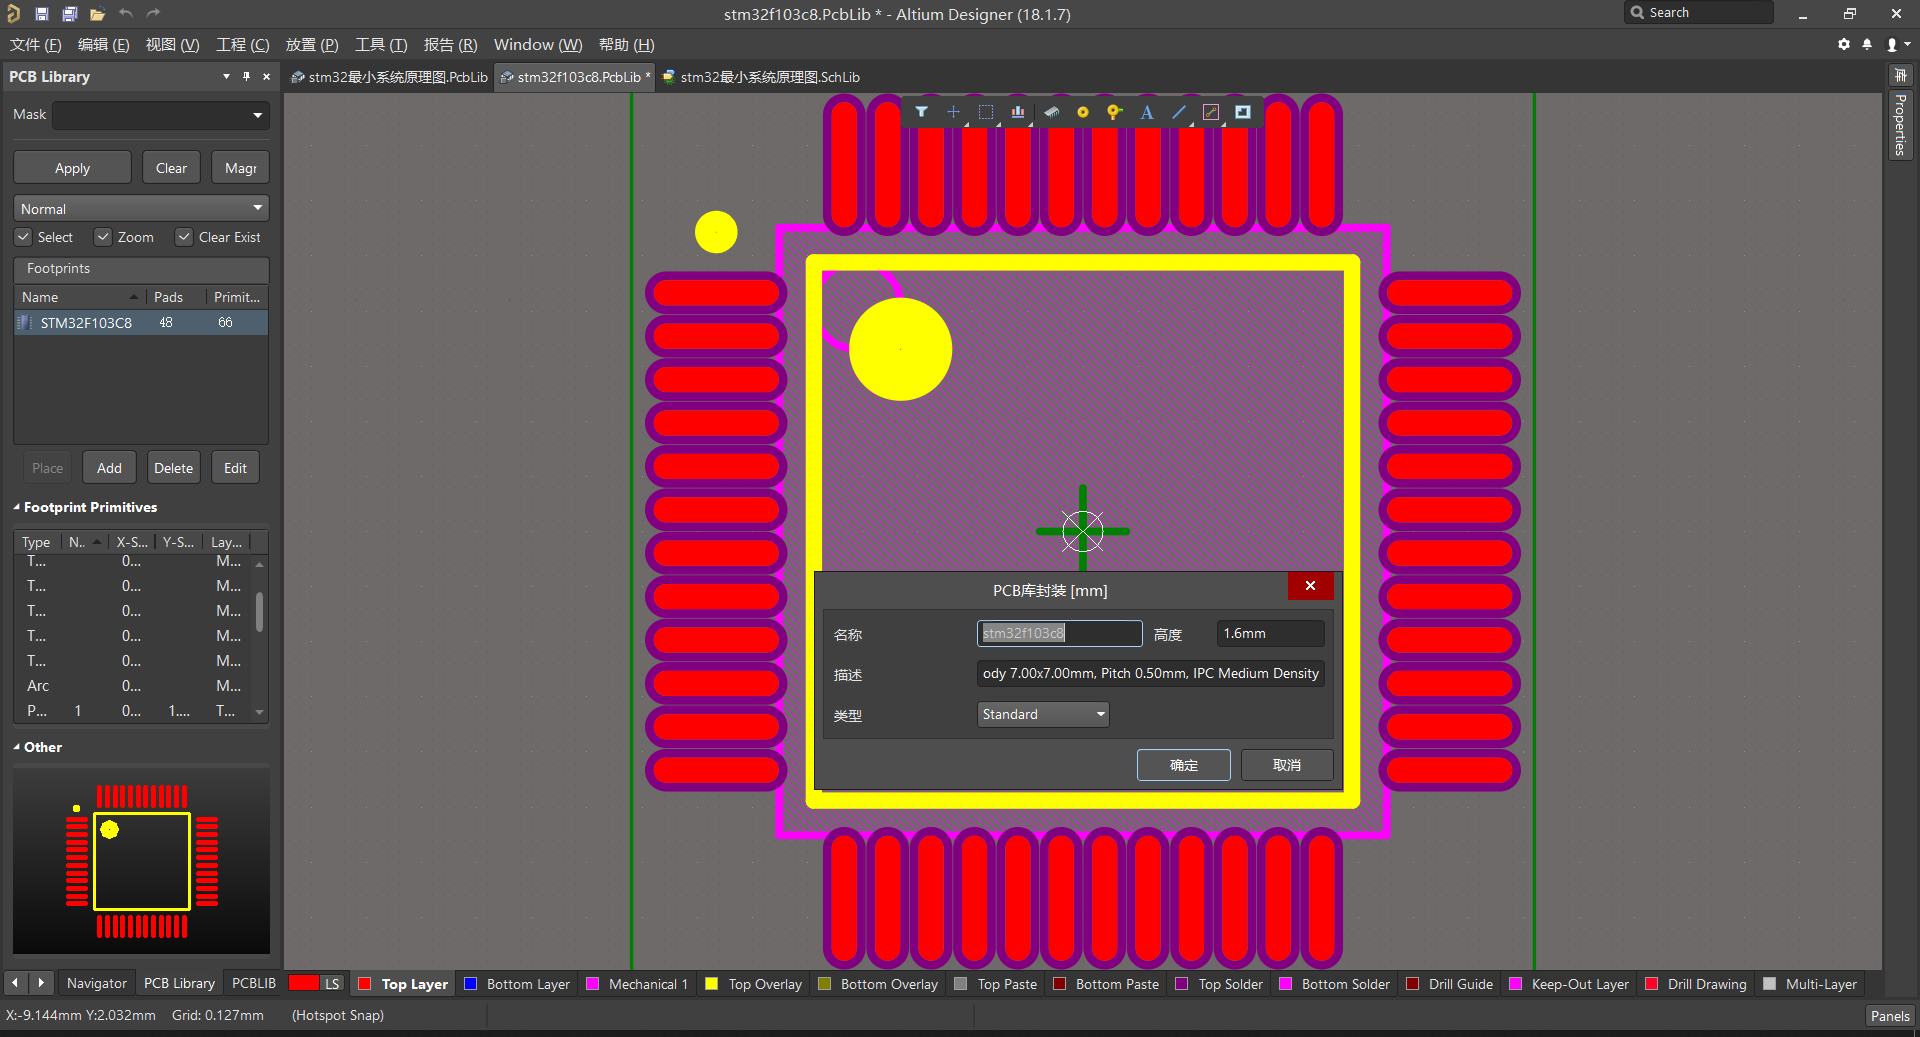This screenshot has width=1920, height=1037.
Task: Click the Save All icon
Action: pos(70,14)
